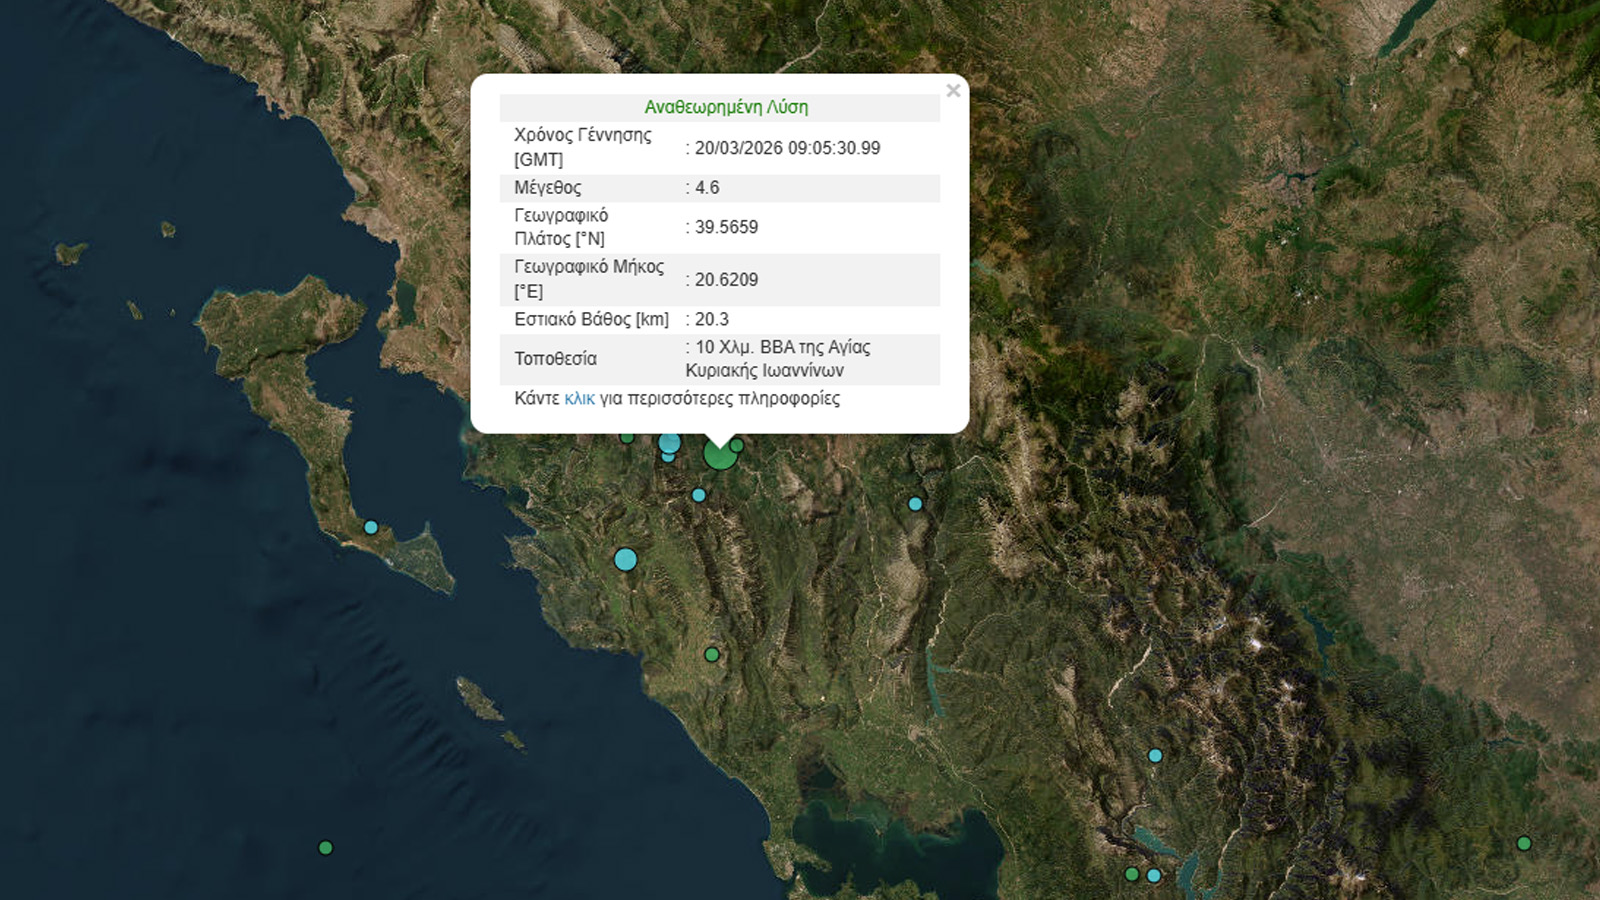
Task: Click the 'Αναθεωρημένη Λύση' popup header
Action: coord(726,107)
